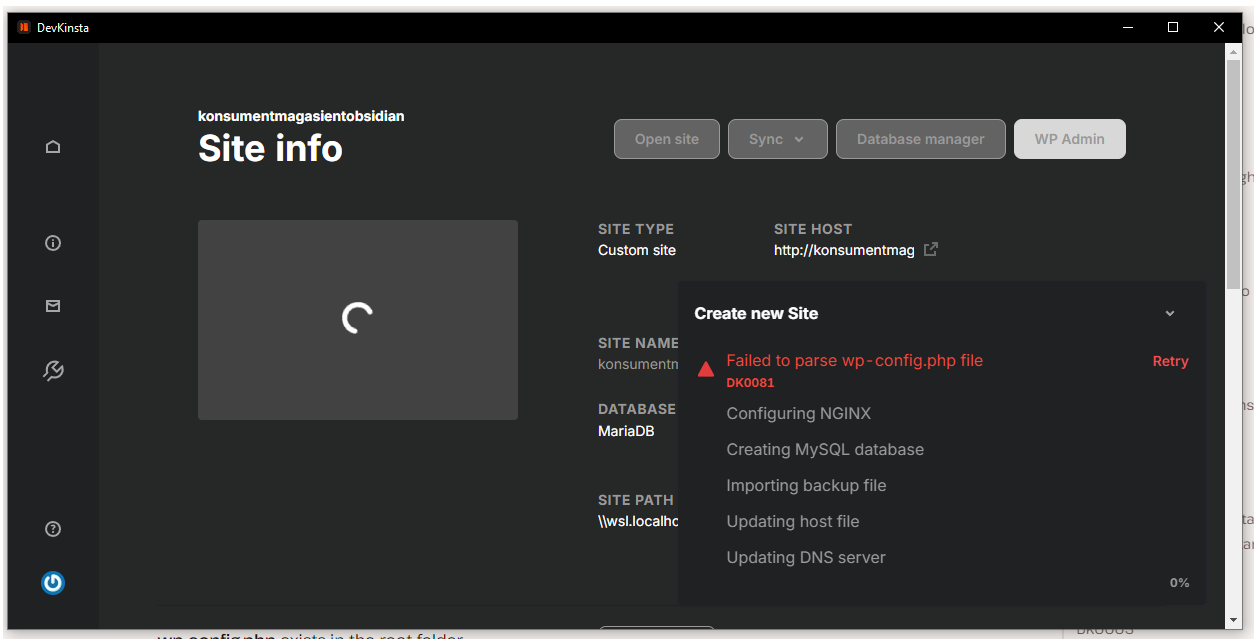Image resolution: width=1254 pixels, height=642 pixels.
Task: Open the home icon in sidebar
Action: point(53,147)
